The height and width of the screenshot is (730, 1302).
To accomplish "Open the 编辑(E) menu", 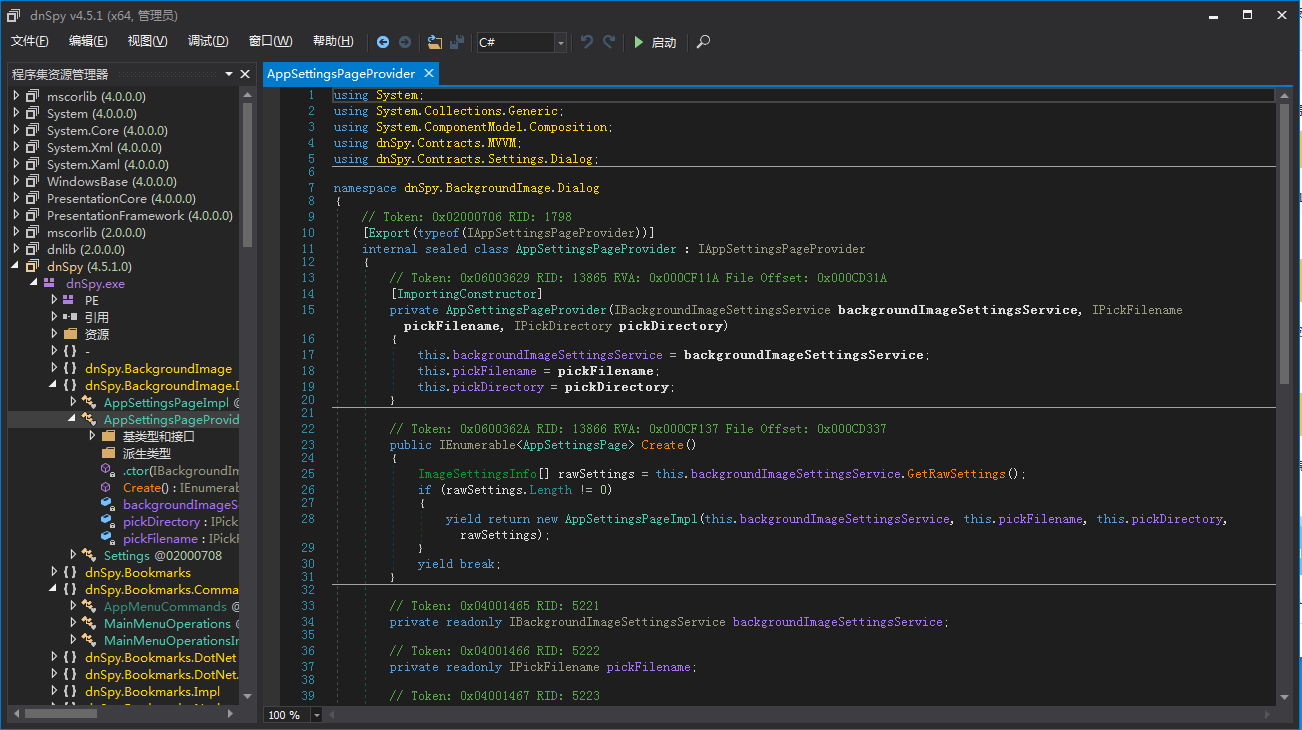I will tap(88, 41).
